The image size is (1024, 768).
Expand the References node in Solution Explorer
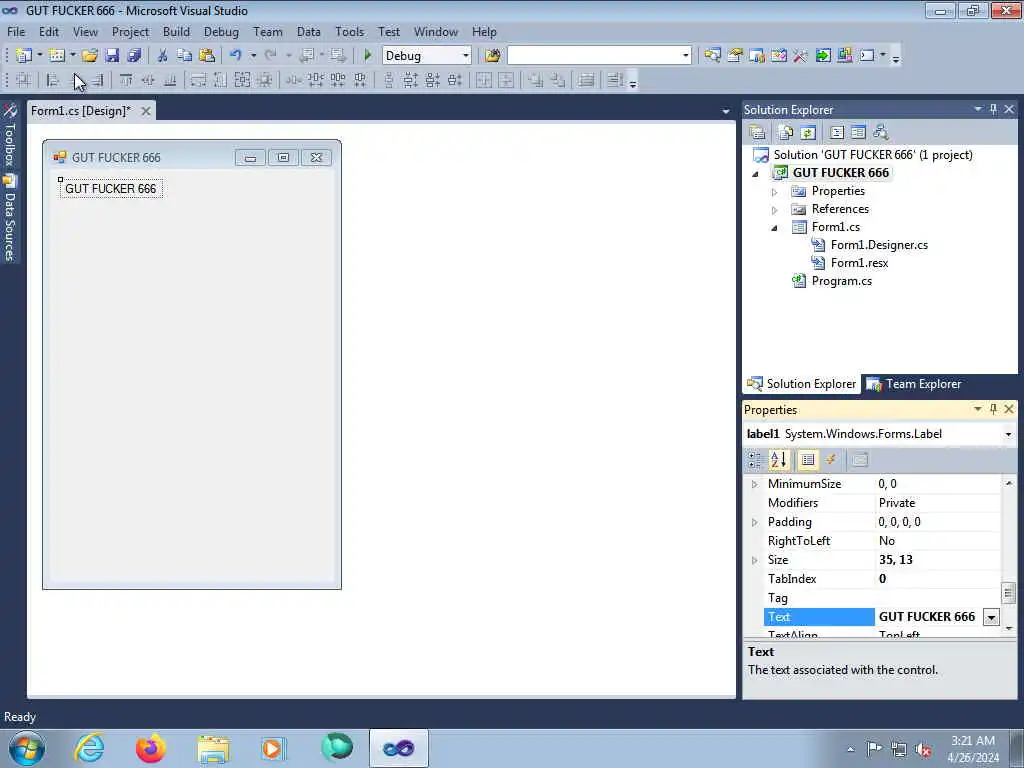[775, 210]
